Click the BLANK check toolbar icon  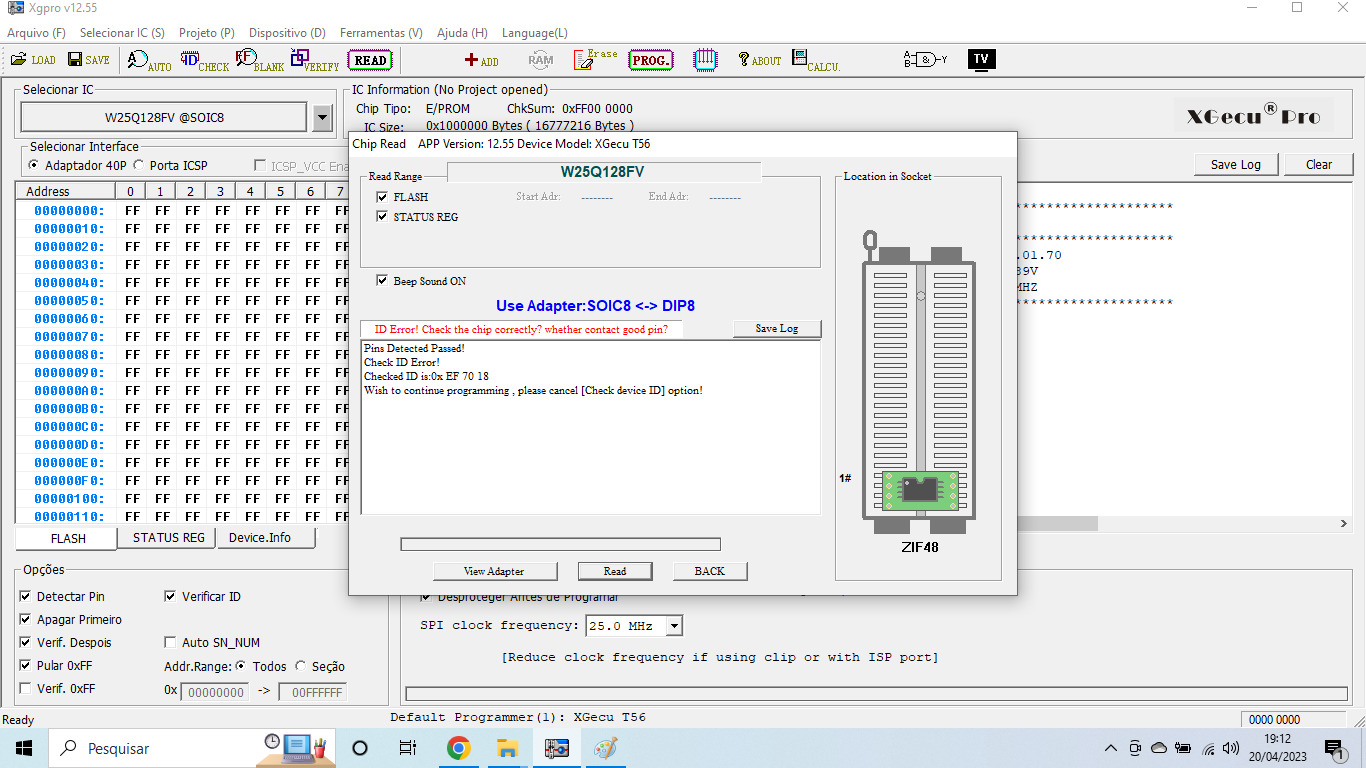click(x=259, y=60)
